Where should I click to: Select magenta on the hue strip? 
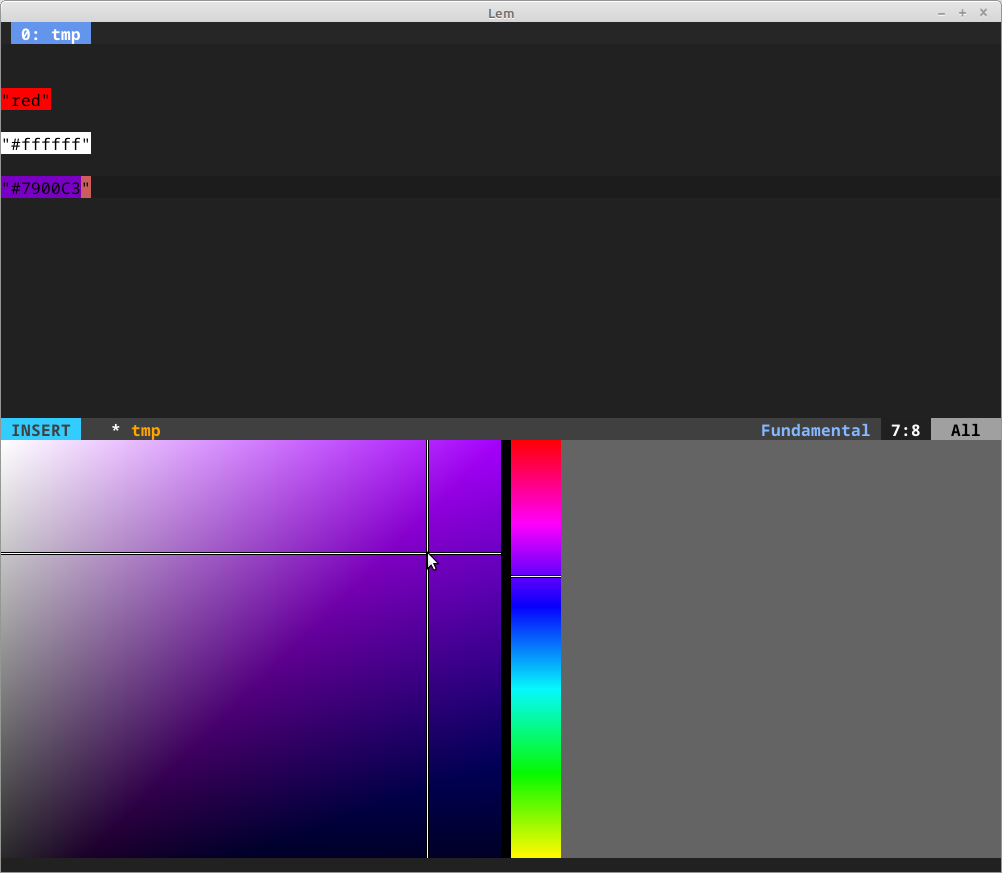point(536,510)
